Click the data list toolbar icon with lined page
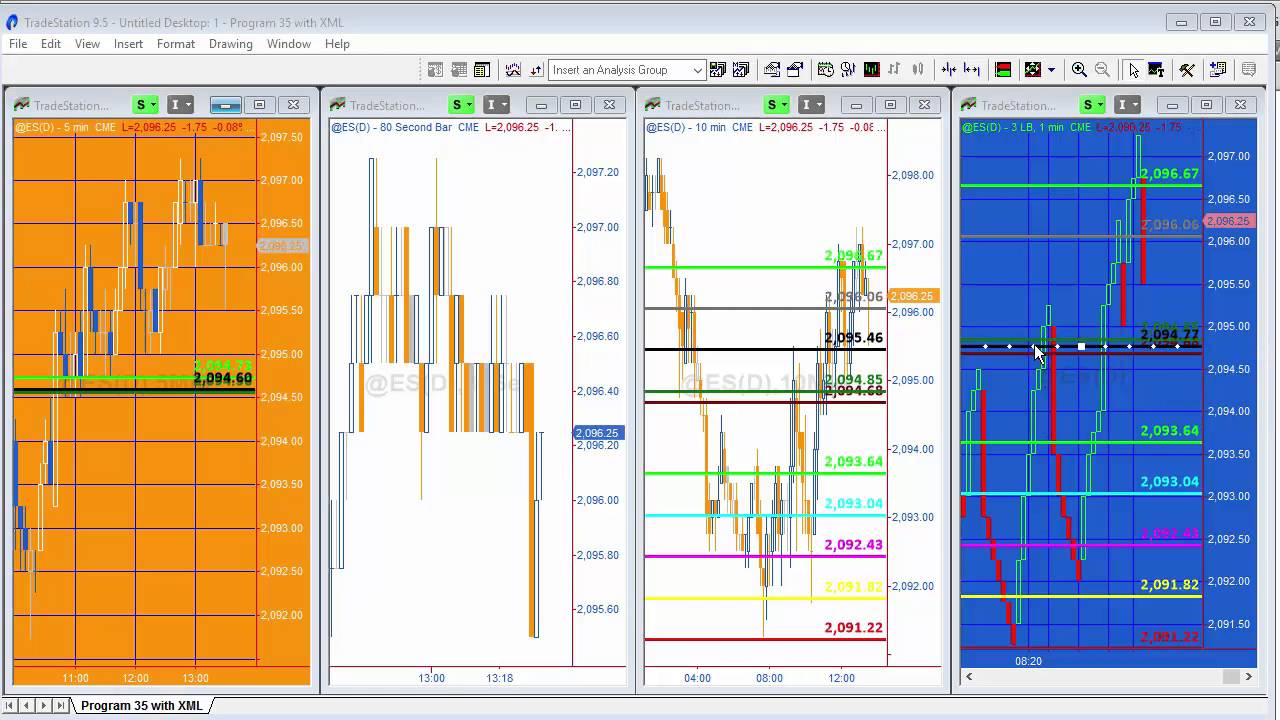This screenshot has width=1280, height=720. [x=482, y=70]
